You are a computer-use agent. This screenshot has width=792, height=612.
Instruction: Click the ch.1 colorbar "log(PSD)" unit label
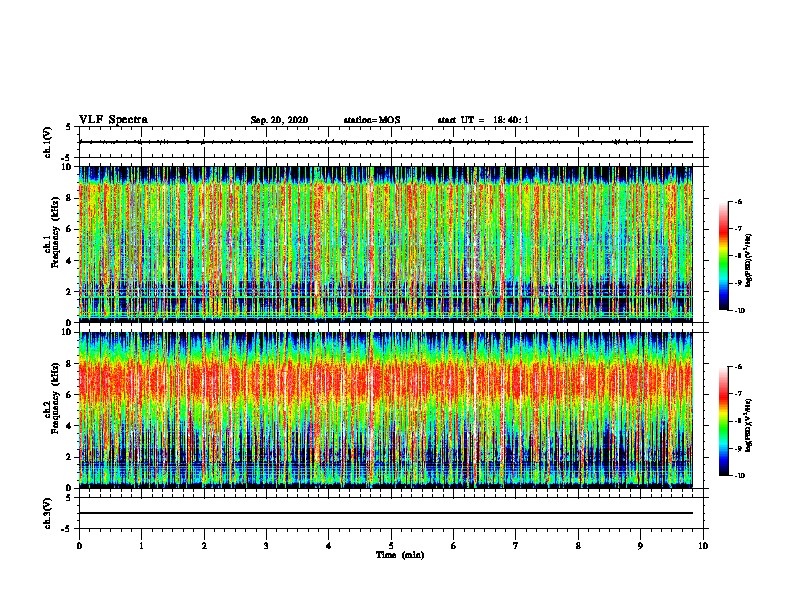pos(749,260)
